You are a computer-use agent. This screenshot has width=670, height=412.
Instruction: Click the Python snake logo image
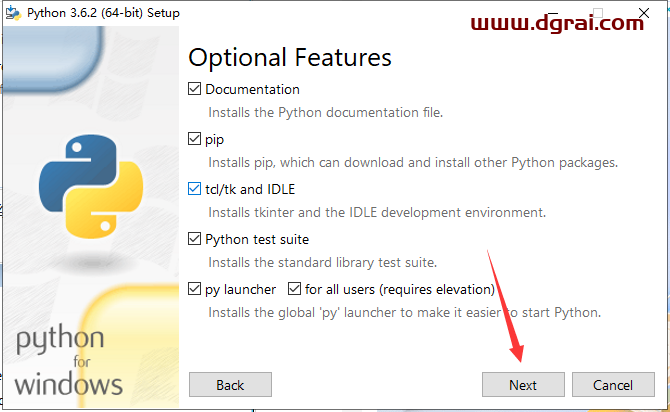(91, 186)
